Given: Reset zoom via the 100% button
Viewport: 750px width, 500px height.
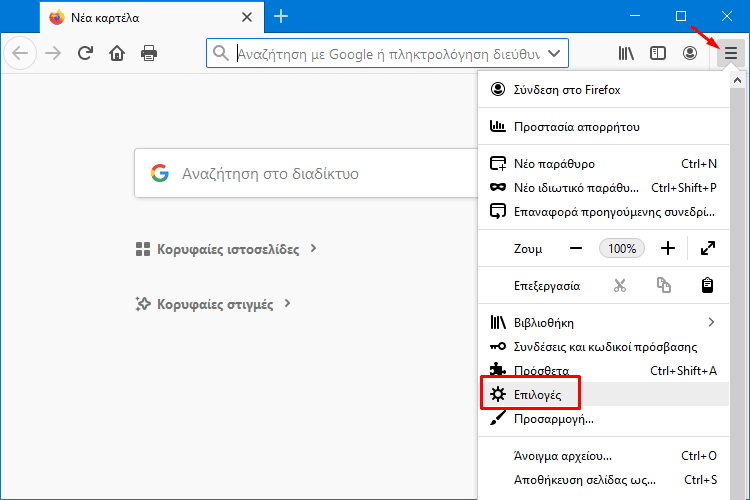Looking at the screenshot, I should (622, 248).
